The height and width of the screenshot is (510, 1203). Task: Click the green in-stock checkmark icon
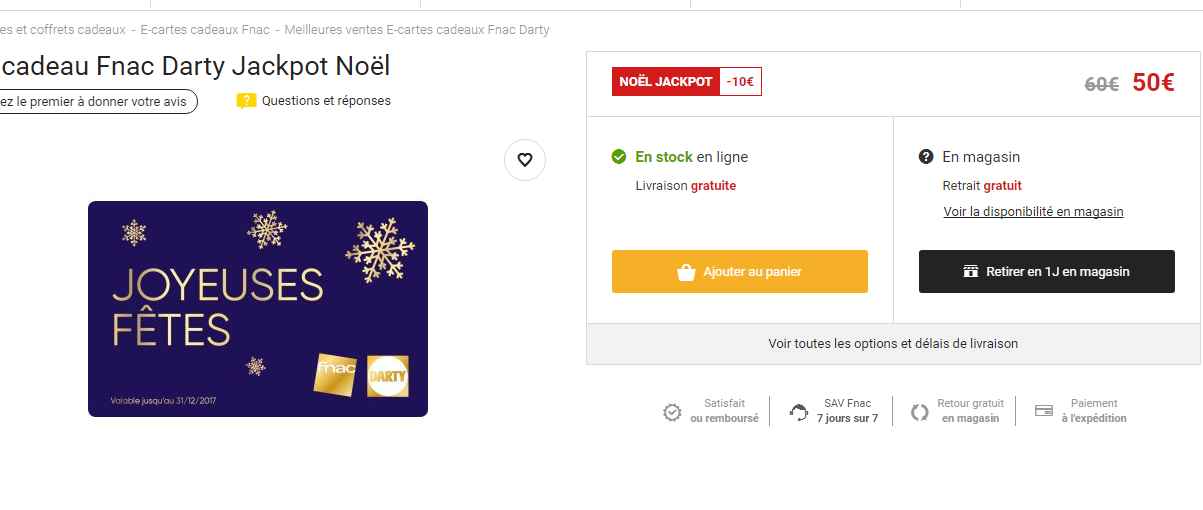tap(619, 157)
